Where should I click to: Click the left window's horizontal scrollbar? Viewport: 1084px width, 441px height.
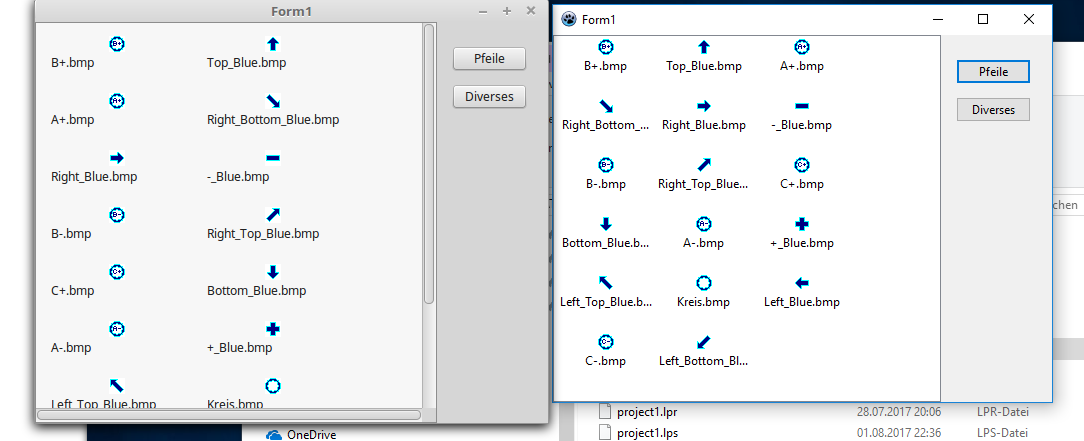(x=228, y=414)
